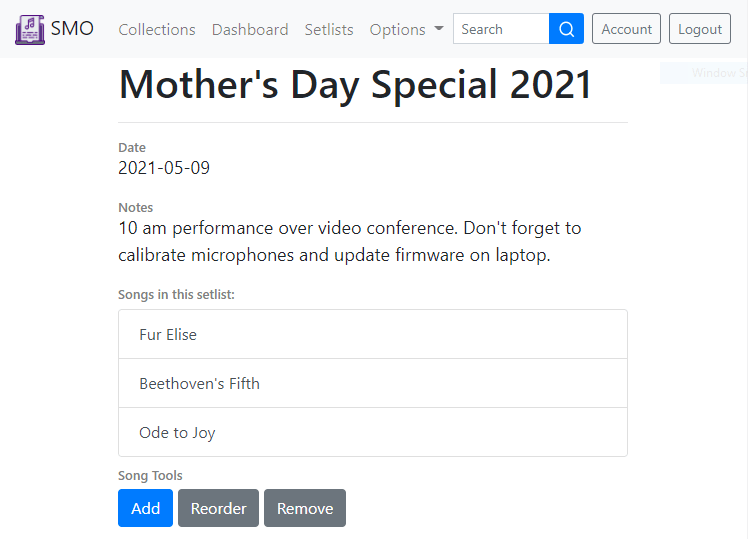Open the Account page

(x=626, y=29)
